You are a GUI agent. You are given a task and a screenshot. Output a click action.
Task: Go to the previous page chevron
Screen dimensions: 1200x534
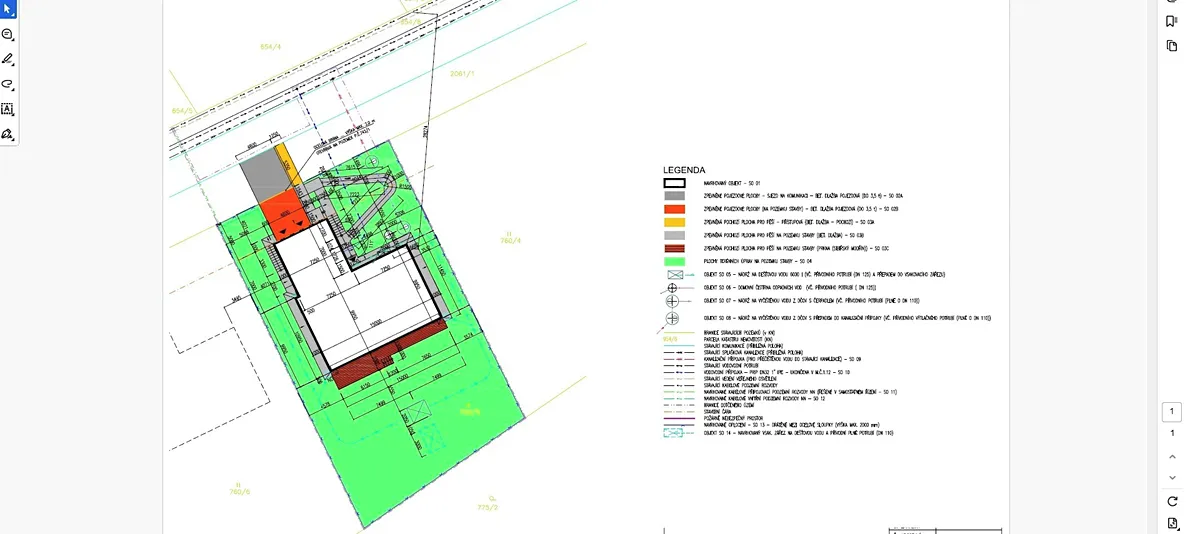click(x=1172, y=456)
